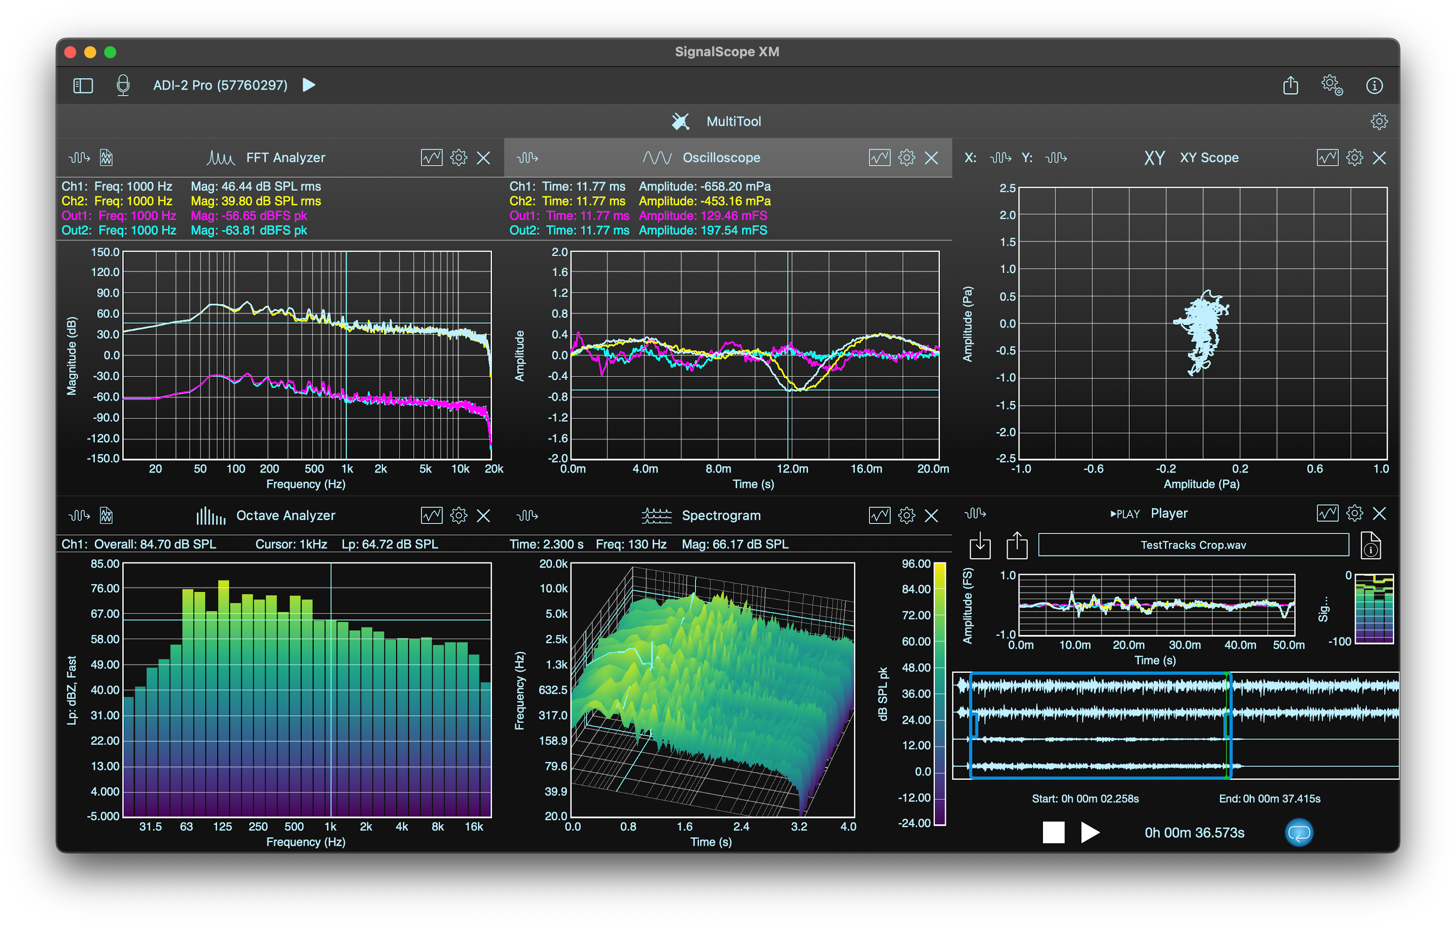Click FFT Analyzer data file icon

[107, 158]
